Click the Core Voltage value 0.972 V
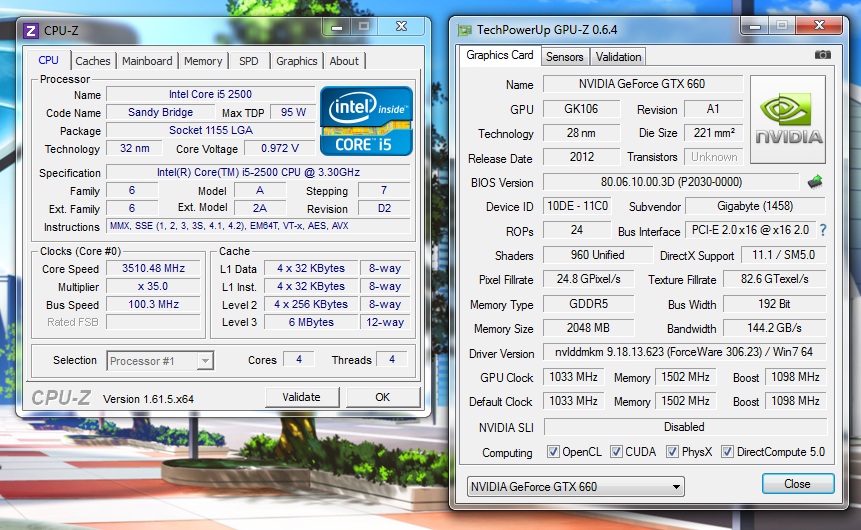 (x=280, y=148)
